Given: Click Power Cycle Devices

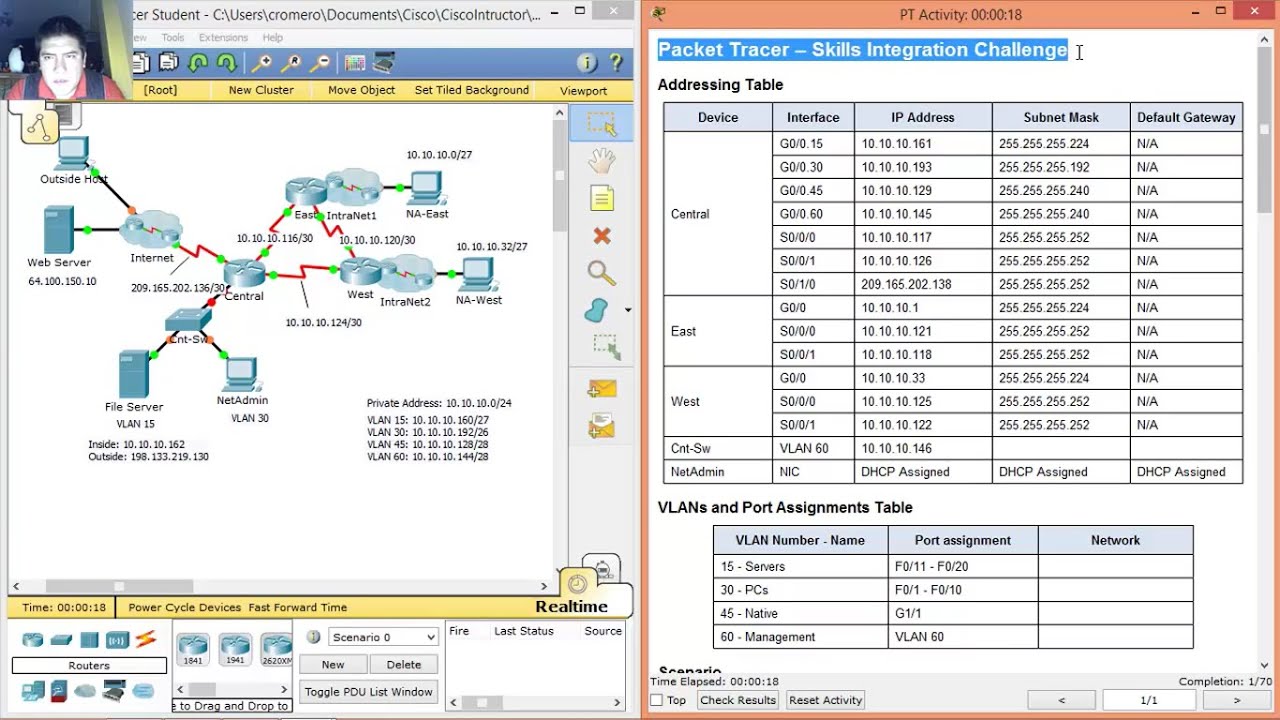Looking at the screenshot, I should [184, 607].
